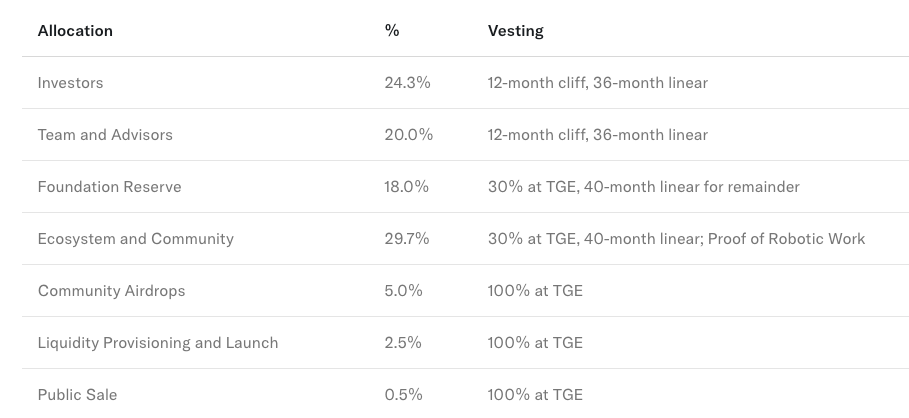The height and width of the screenshot is (418, 909).
Task: Click the 0.5% percentage value
Action: (403, 395)
